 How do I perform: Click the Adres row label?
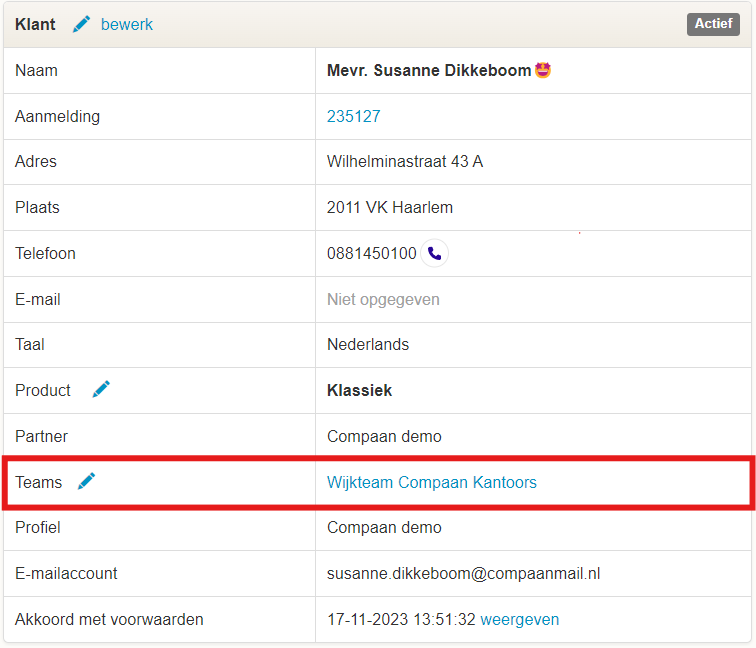point(36,162)
